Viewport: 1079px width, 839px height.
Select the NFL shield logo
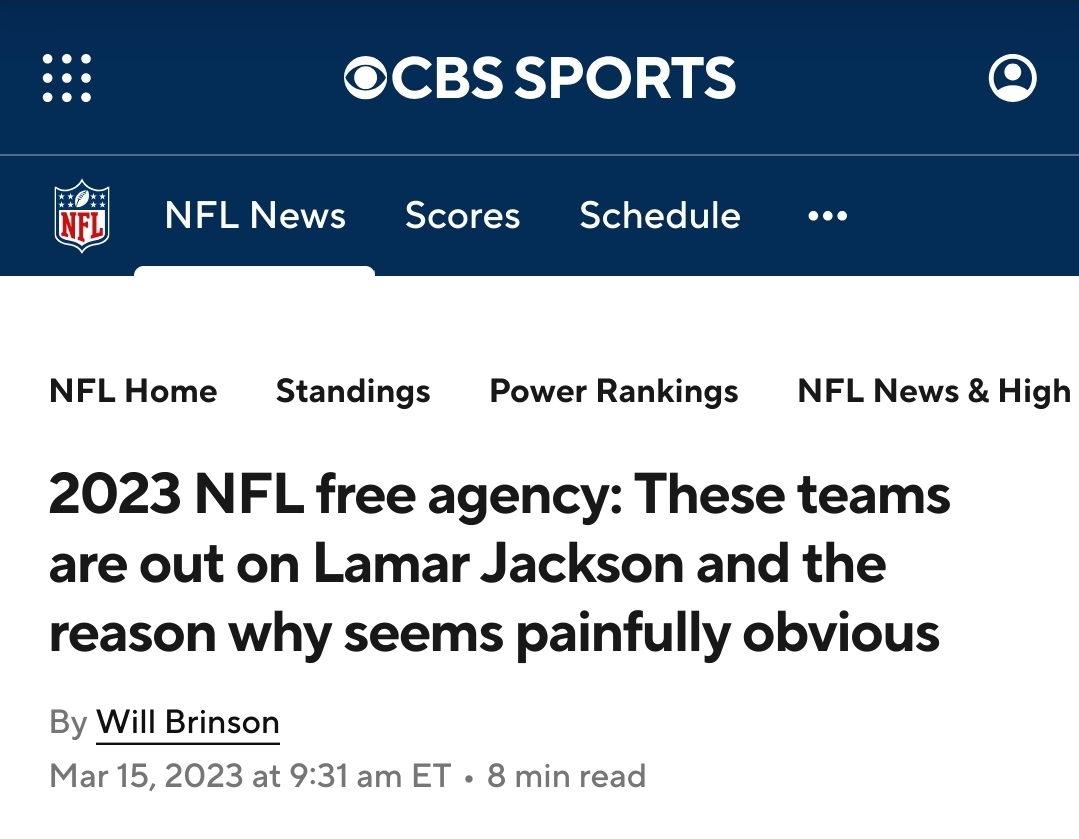coord(82,216)
